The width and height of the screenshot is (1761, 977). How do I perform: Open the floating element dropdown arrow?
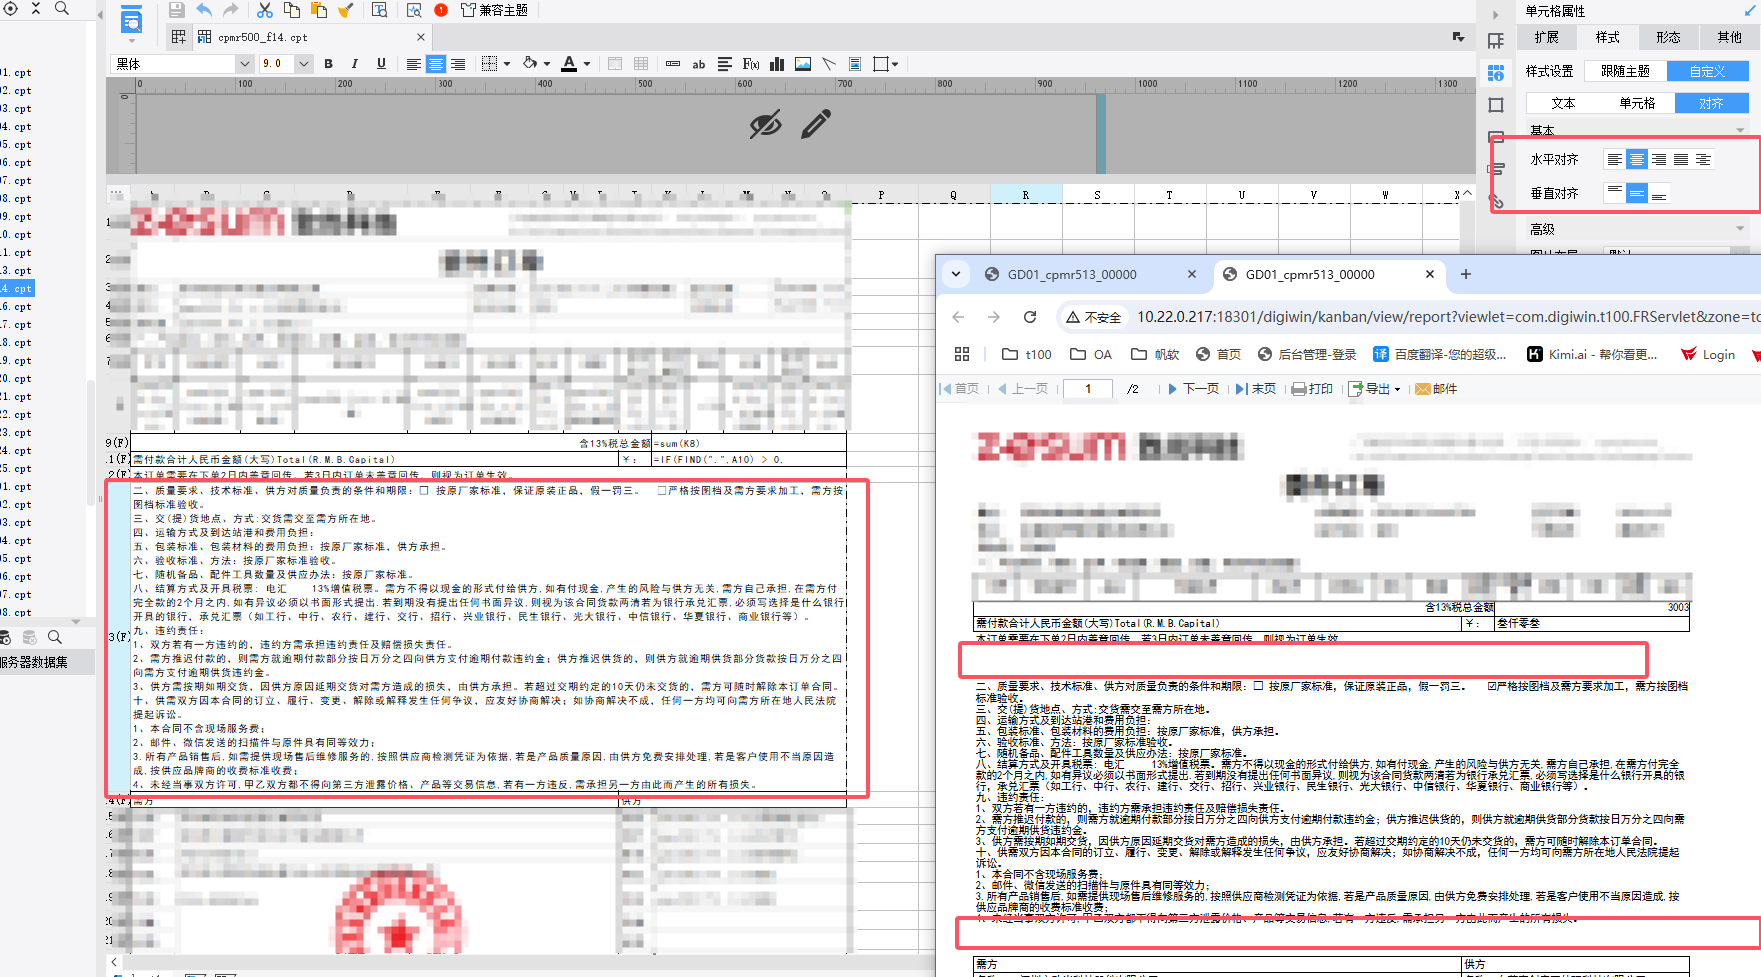[x=895, y=64]
